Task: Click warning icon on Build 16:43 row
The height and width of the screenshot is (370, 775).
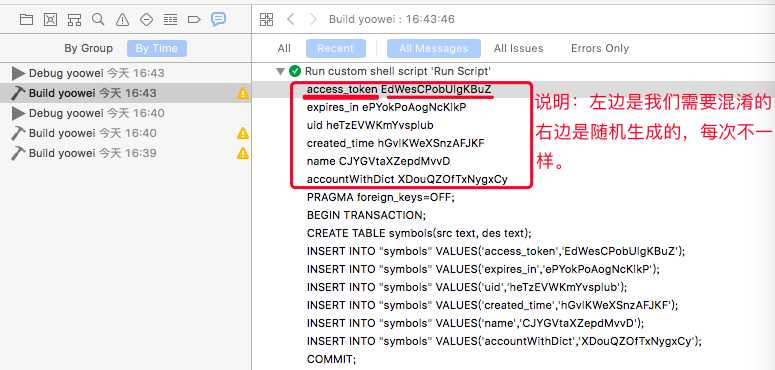Action: pyautogui.click(x=243, y=93)
